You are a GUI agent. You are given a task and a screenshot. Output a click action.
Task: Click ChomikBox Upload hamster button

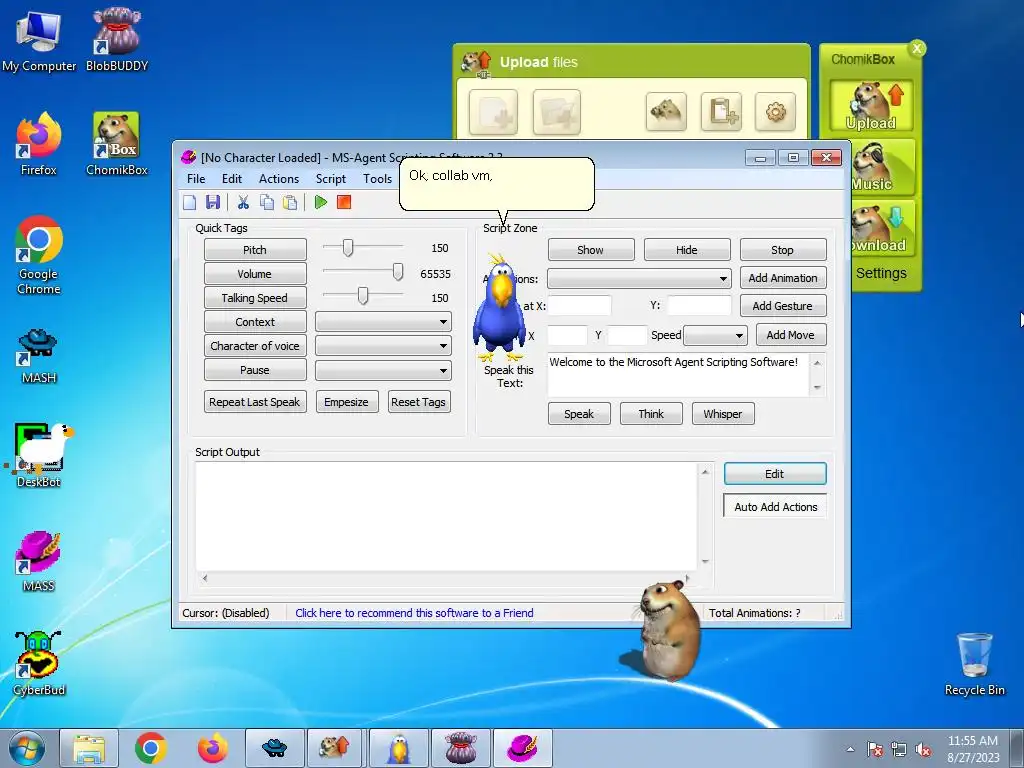click(871, 106)
